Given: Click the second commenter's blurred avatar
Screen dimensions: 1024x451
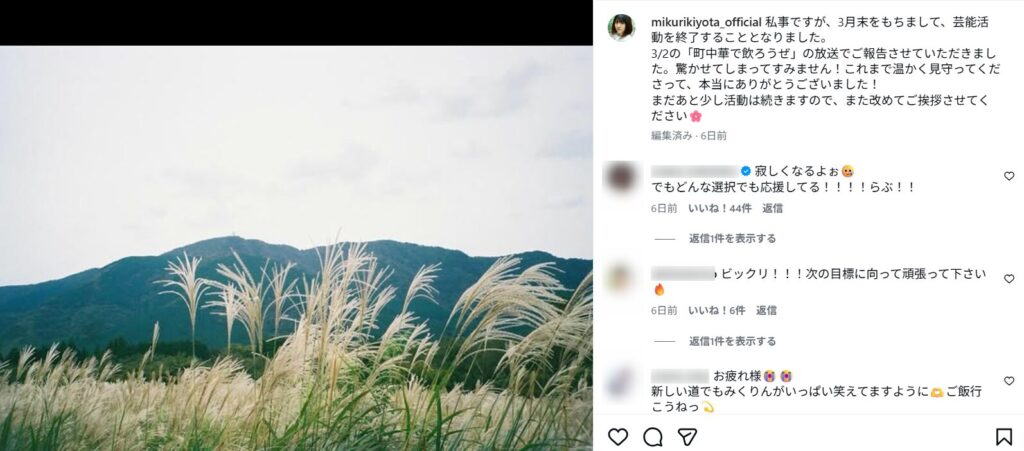Looking at the screenshot, I should [620, 279].
